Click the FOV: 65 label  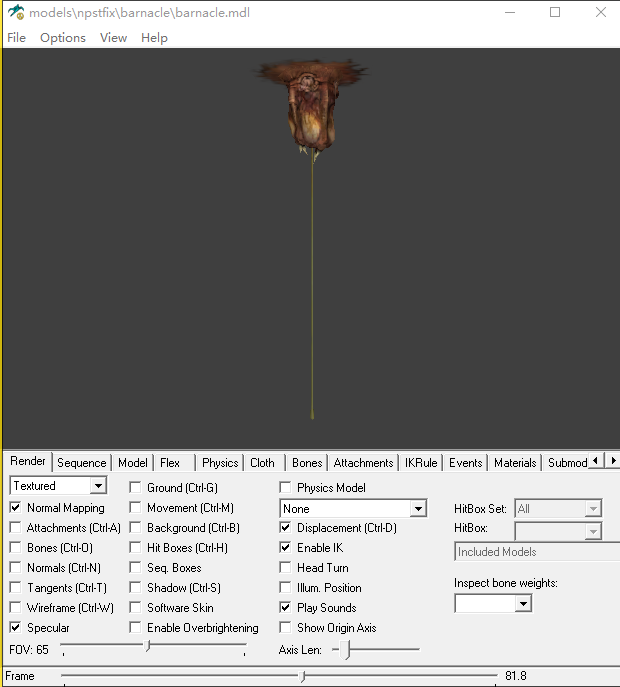pos(29,649)
